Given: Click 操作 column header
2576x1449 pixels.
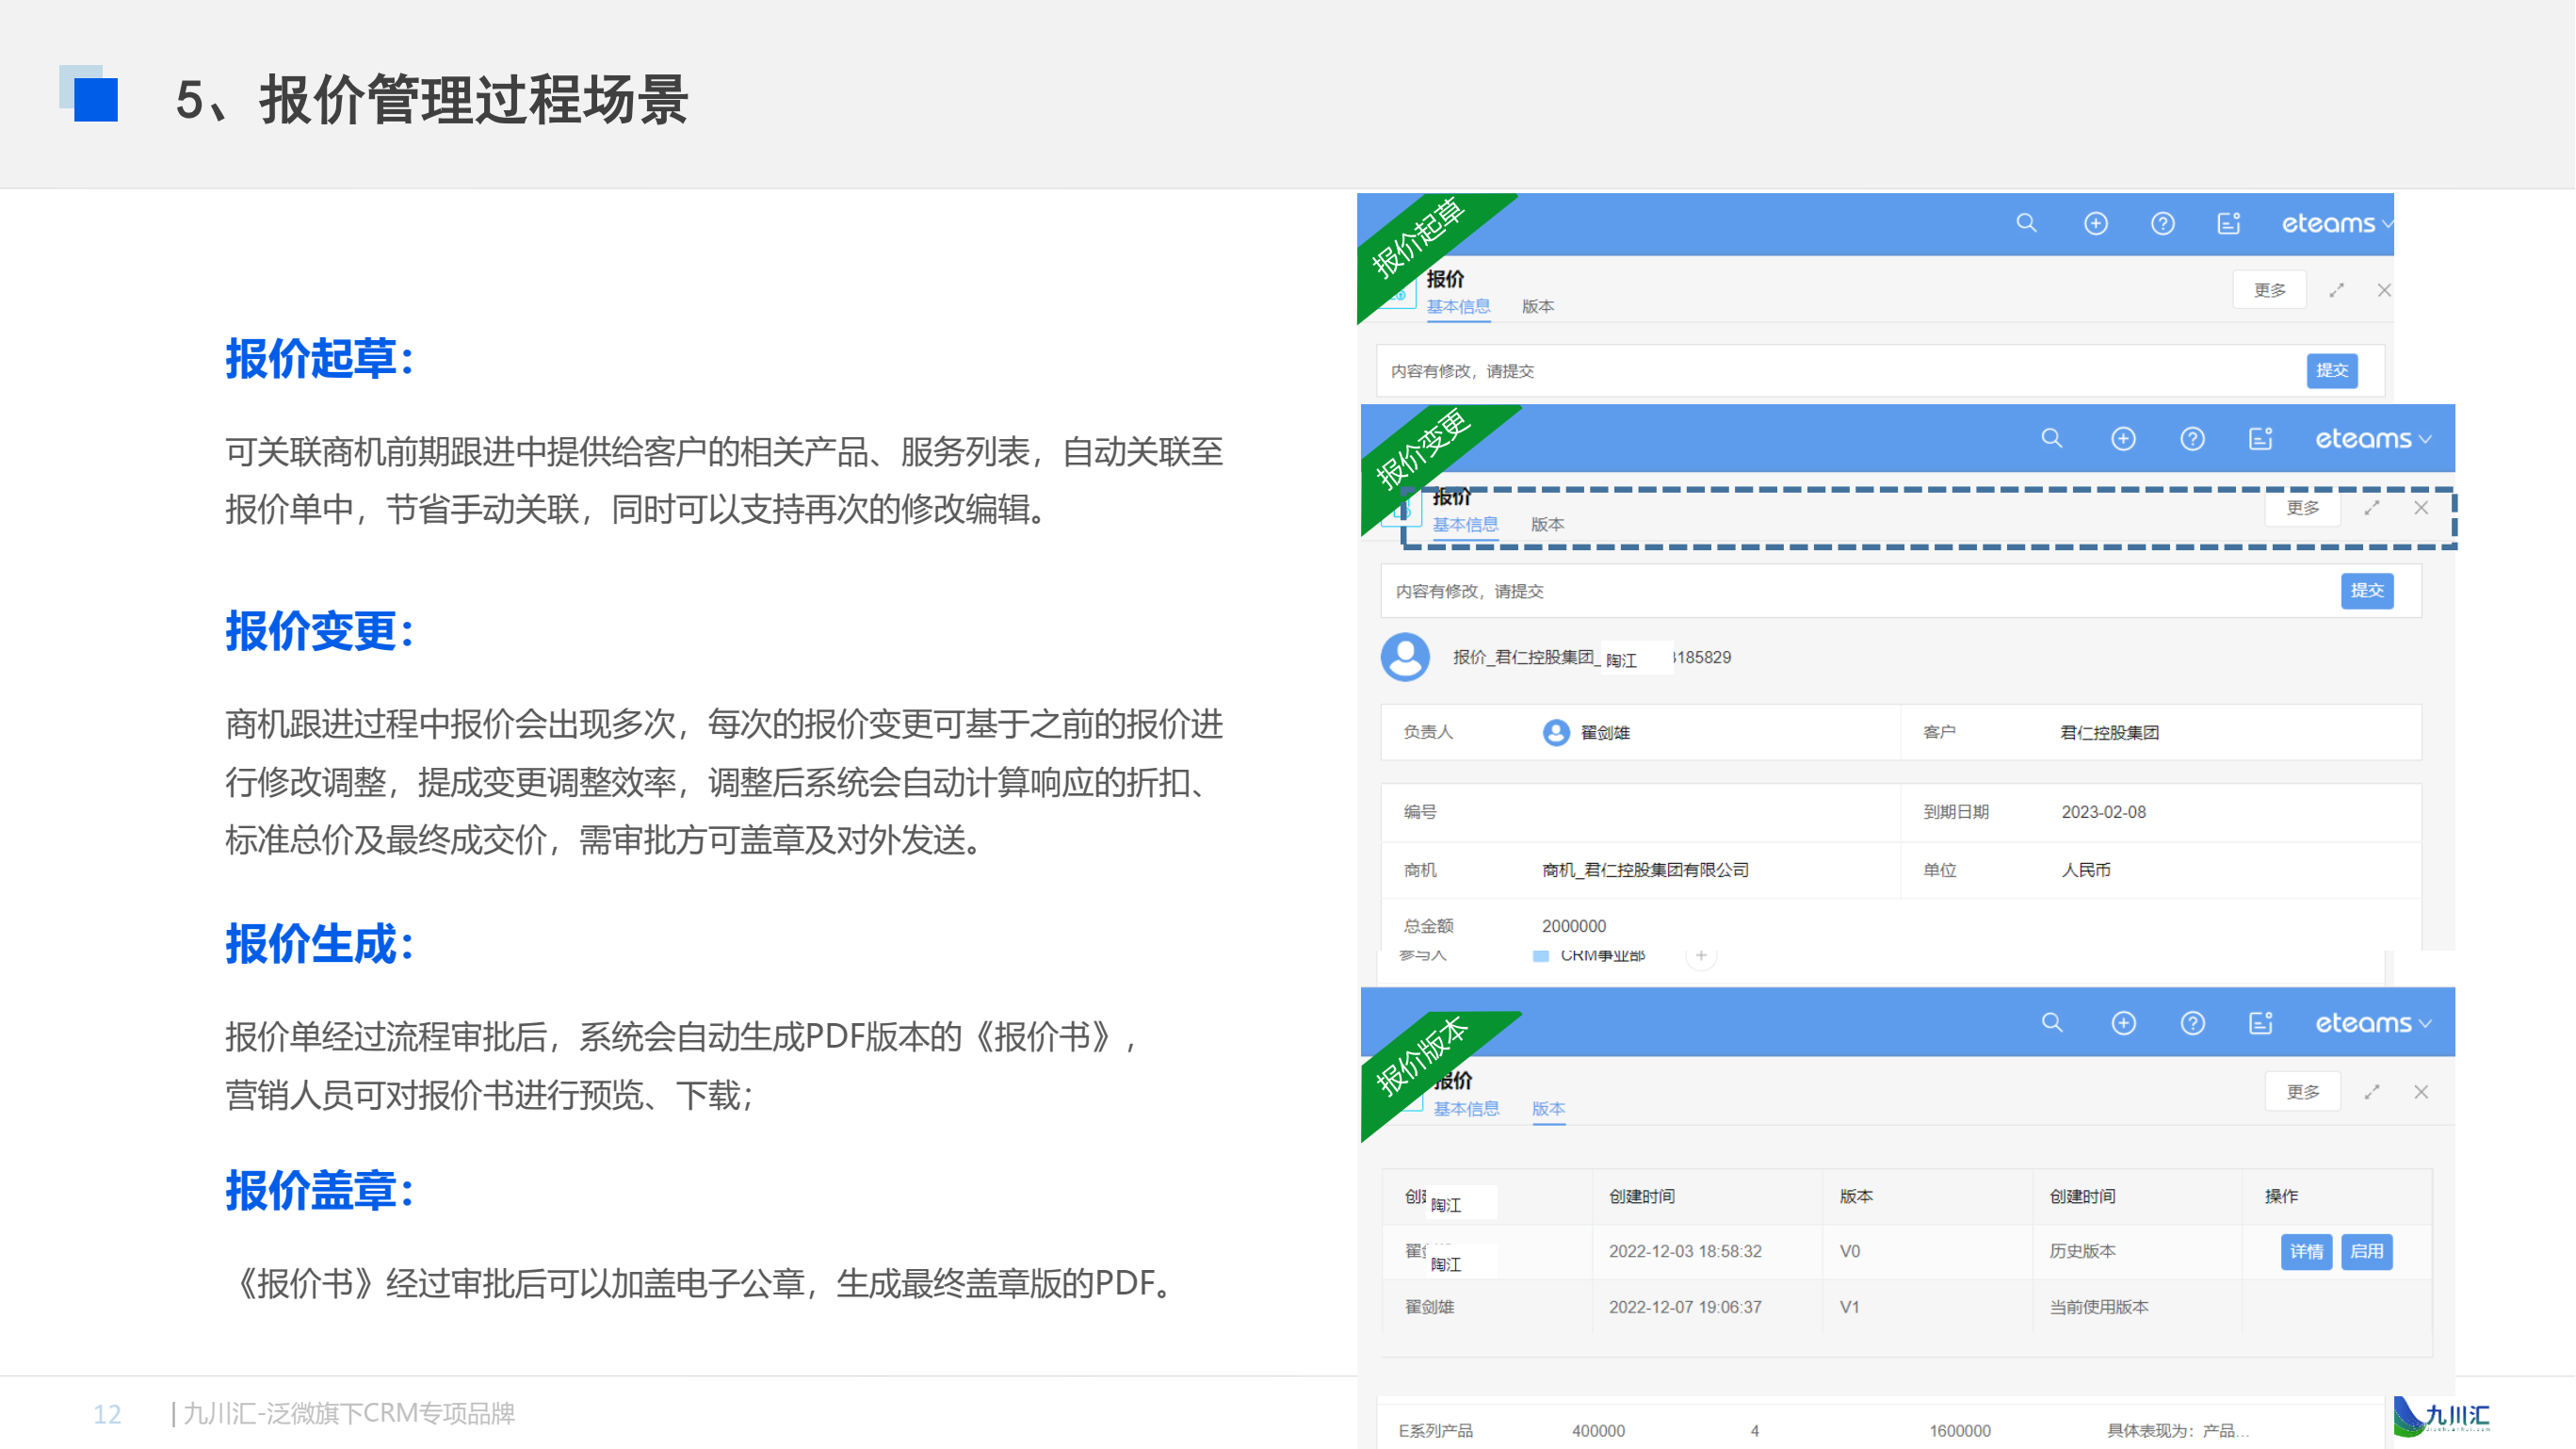Looking at the screenshot, I should pos(2280,1196).
